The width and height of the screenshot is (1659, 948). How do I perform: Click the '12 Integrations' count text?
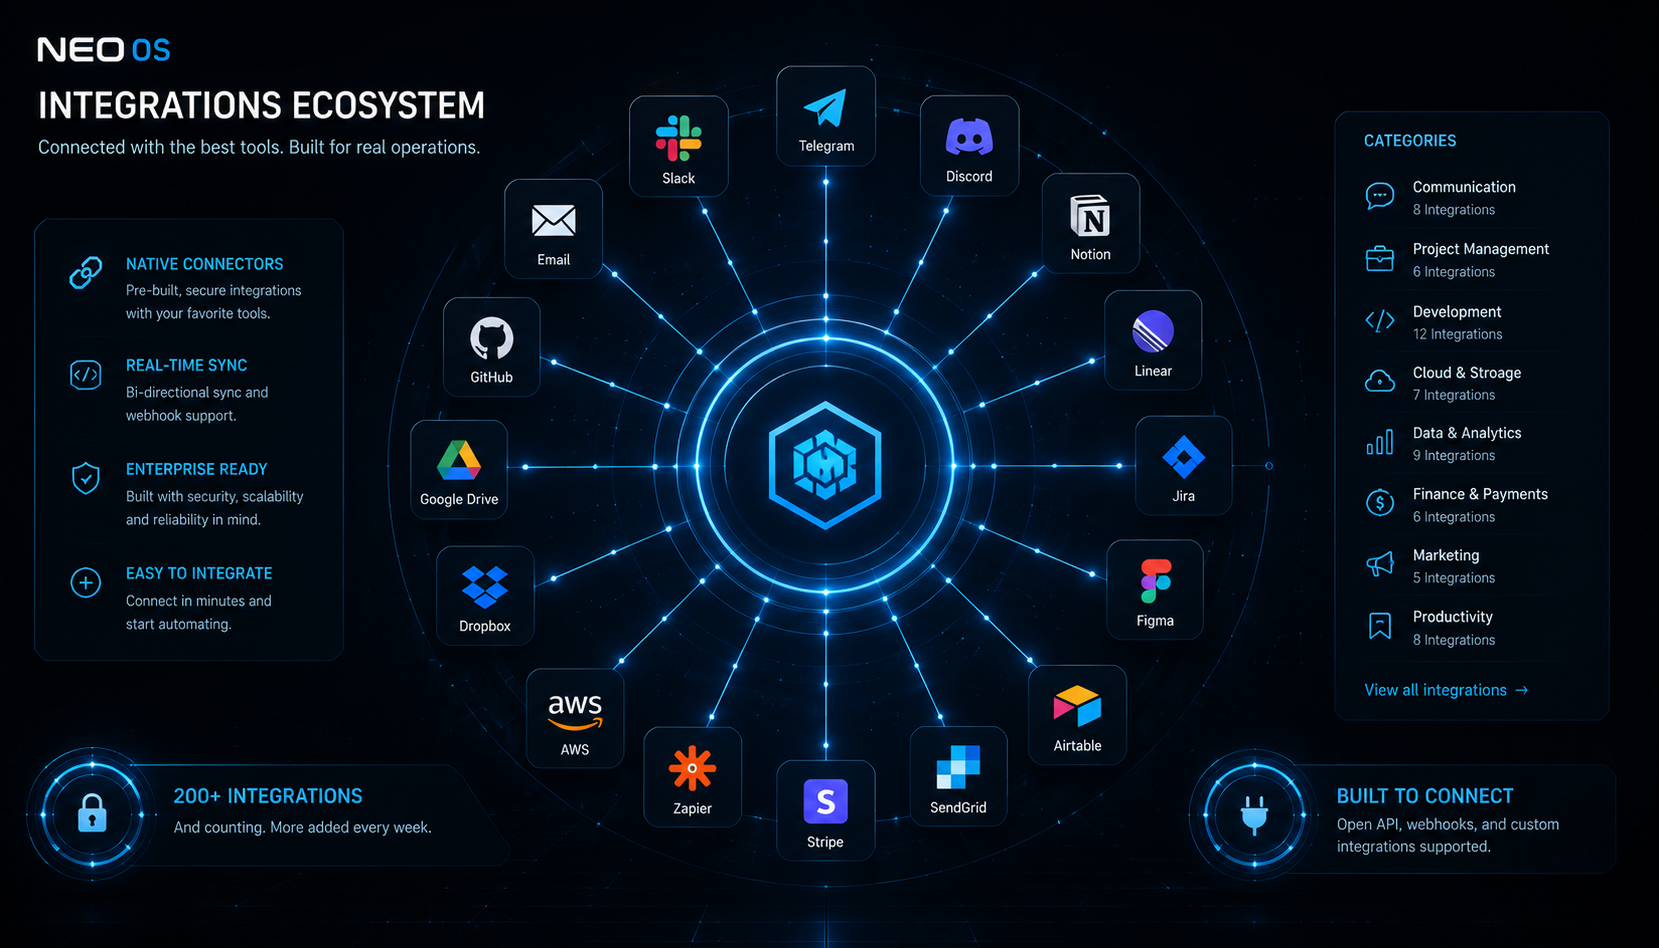(x=1457, y=334)
